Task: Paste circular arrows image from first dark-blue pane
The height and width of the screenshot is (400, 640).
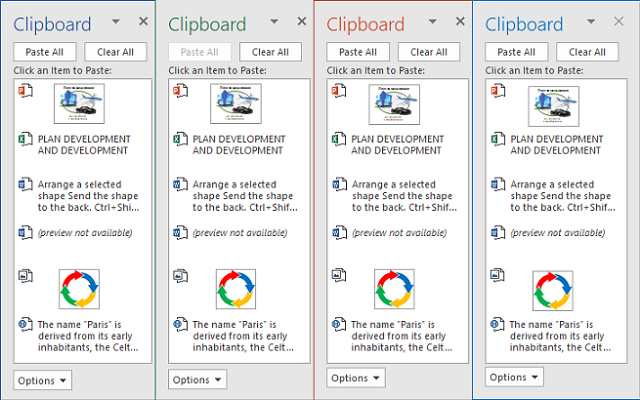Action: pos(79,289)
